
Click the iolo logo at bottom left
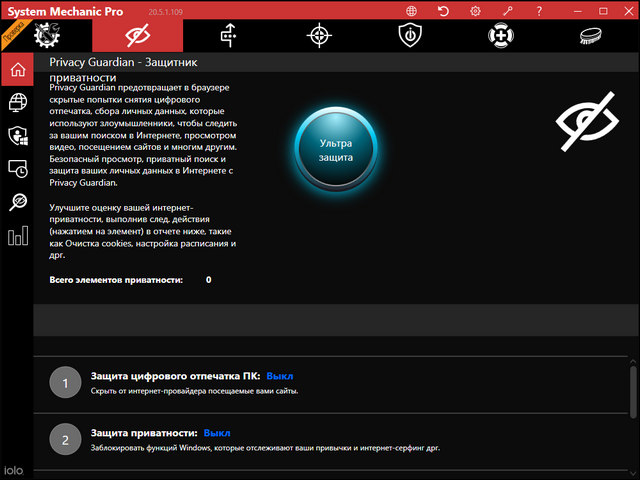(x=13, y=470)
